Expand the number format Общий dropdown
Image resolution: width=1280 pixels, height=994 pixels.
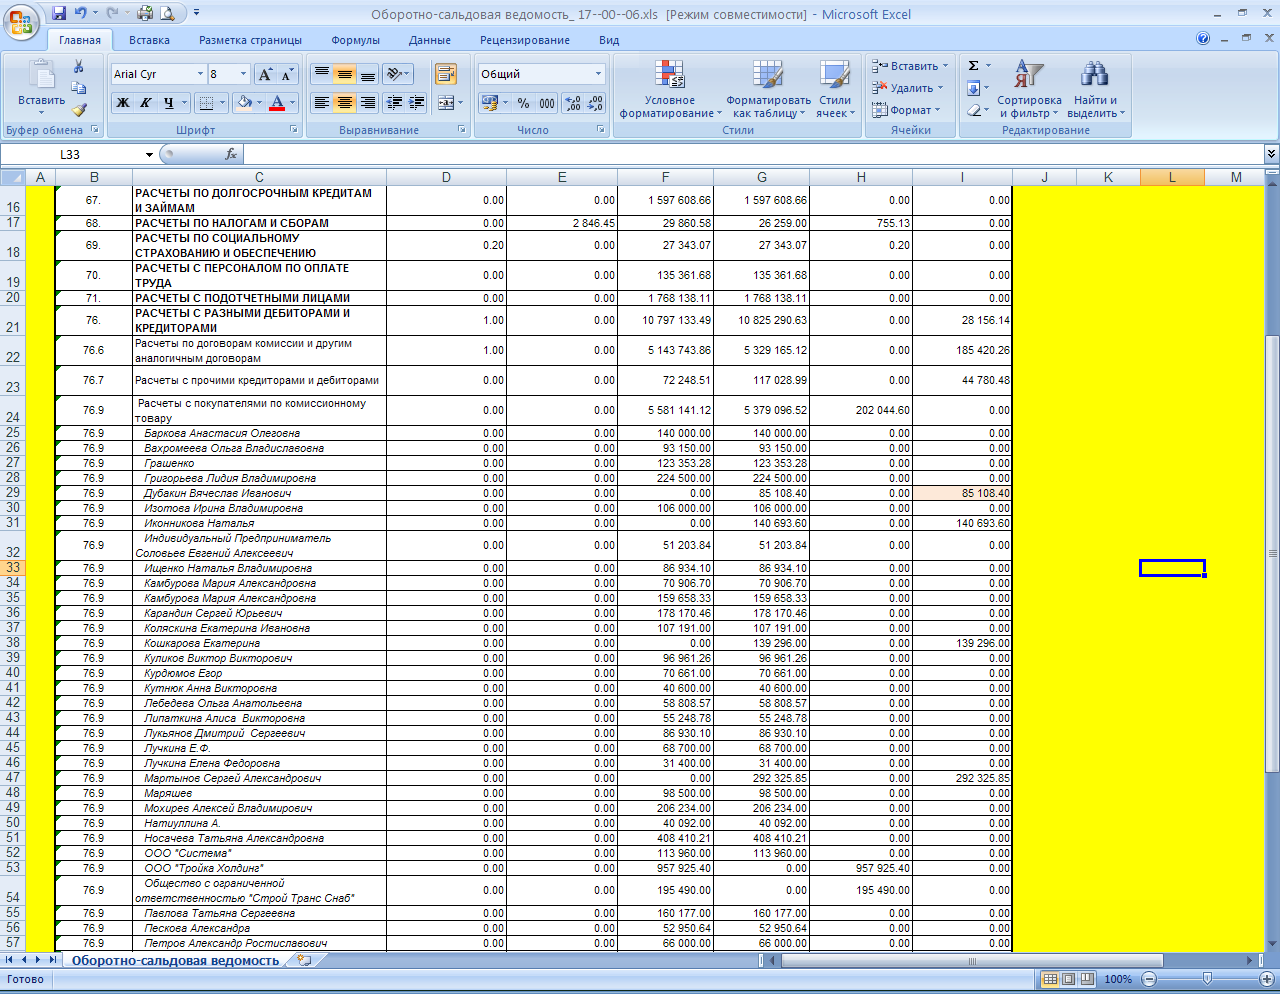click(598, 74)
